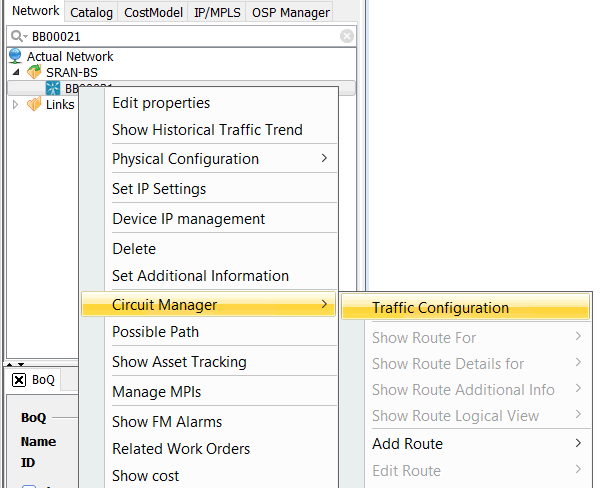Click inside the network search input field
The height and width of the screenshot is (488, 612).
180,36
